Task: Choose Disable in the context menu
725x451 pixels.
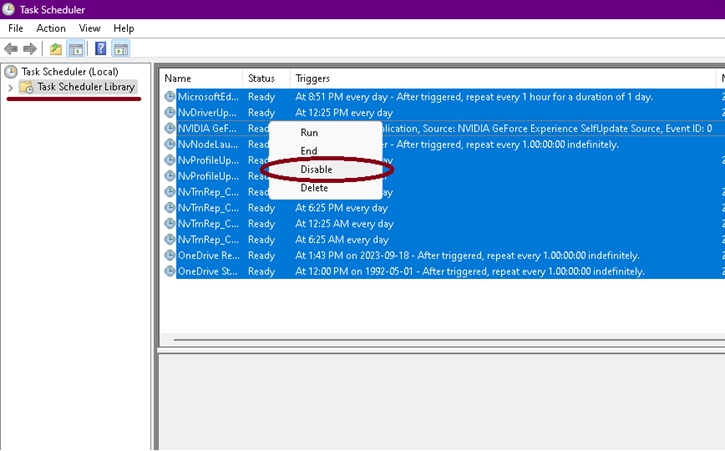Action: 316,170
